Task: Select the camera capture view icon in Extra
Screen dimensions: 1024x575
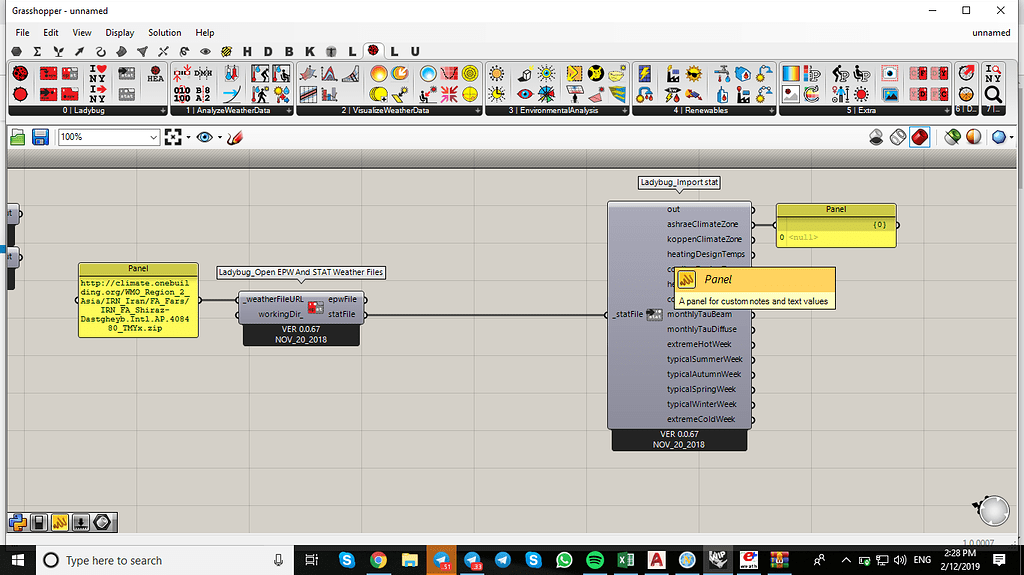Action: click(x=889, y=73)
